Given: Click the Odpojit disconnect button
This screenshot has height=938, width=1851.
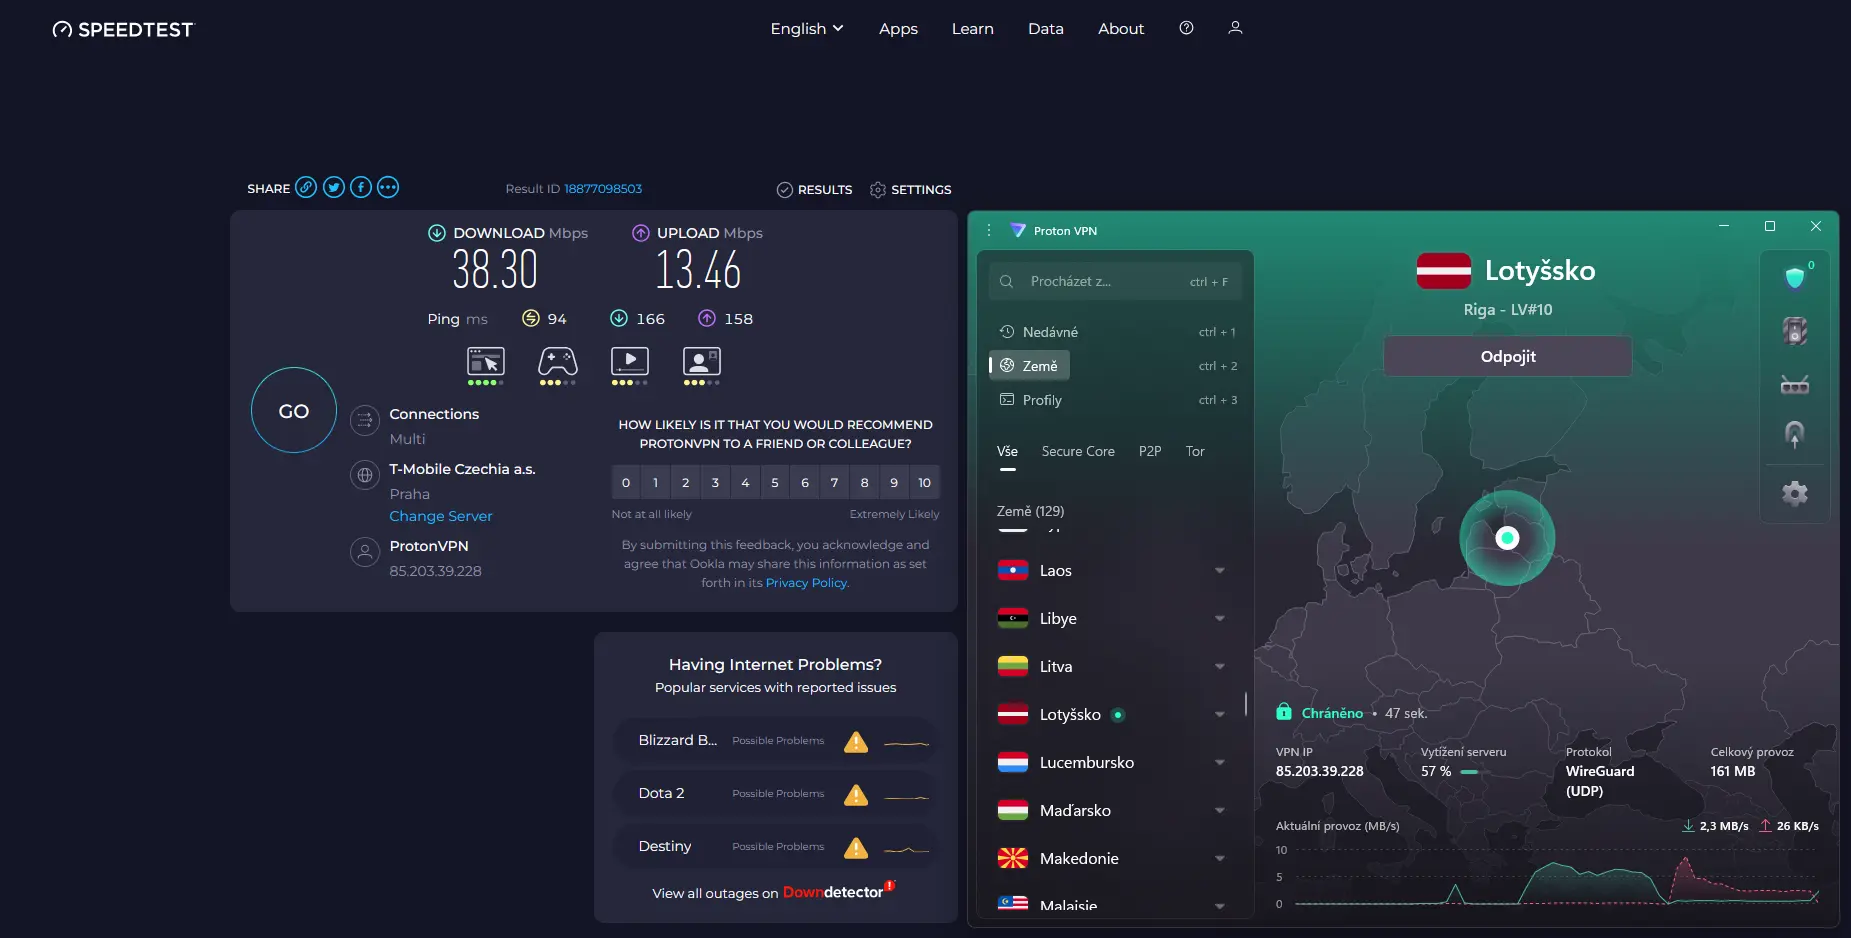Looking at the screenshot, I should [1506, 356].
